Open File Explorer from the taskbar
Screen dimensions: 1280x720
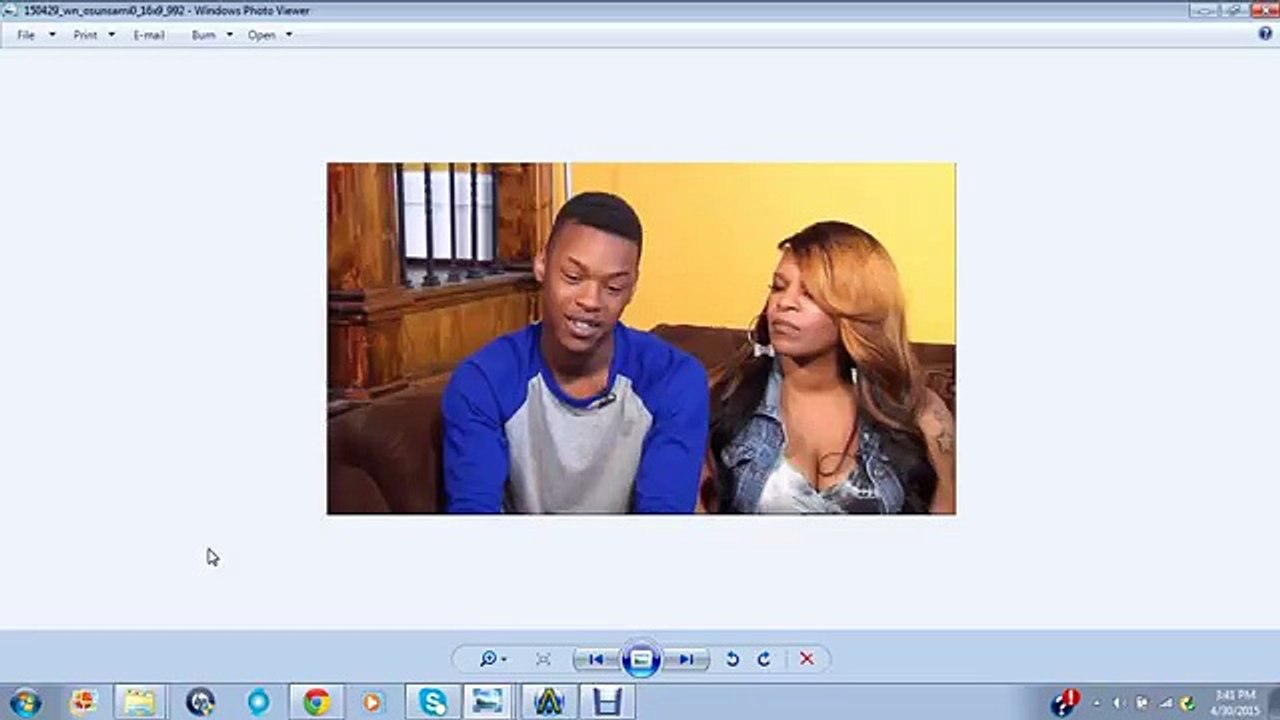139,702
